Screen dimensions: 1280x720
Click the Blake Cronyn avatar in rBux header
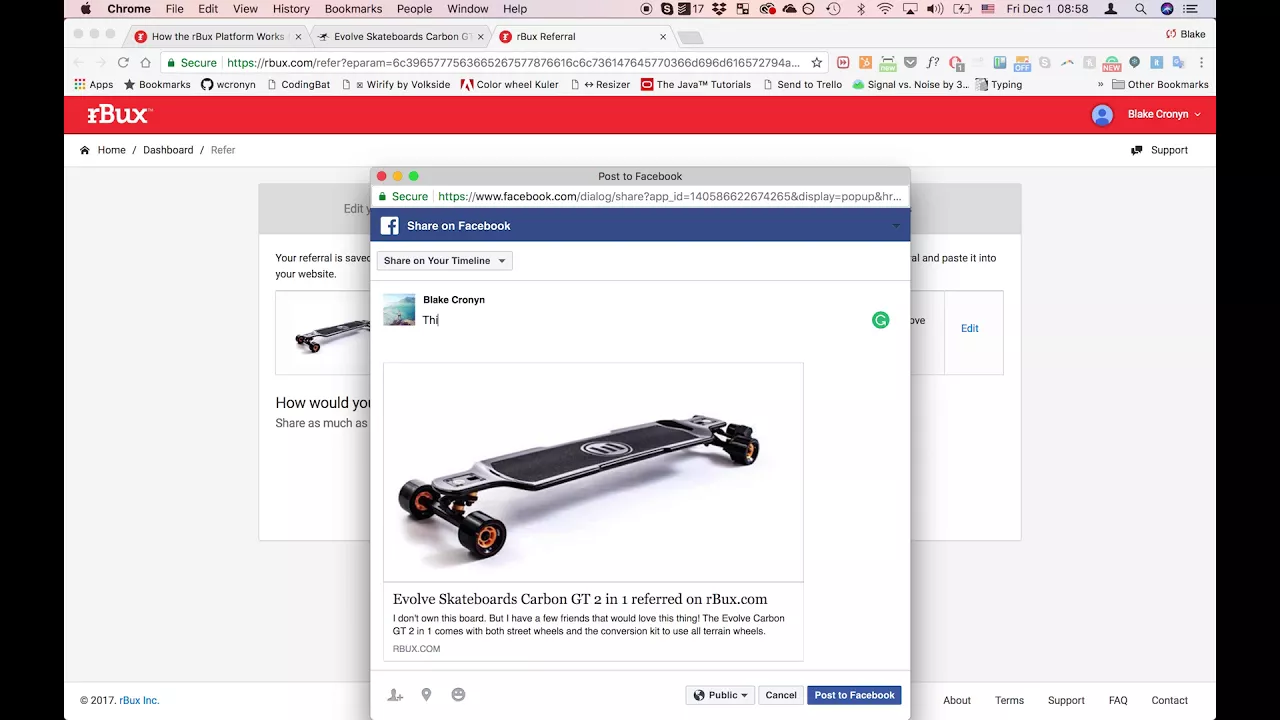click(x=1102, y=115)
